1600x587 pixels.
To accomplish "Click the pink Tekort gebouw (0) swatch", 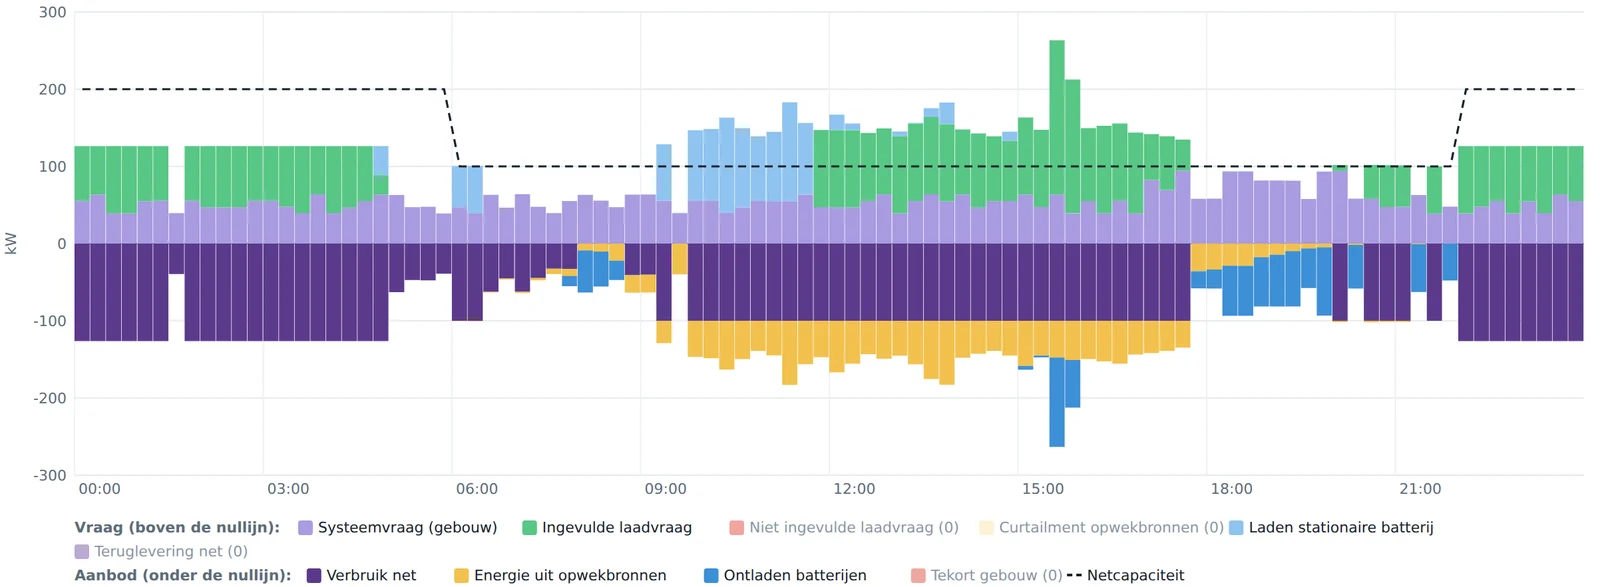I will click(x=918, y=575).
